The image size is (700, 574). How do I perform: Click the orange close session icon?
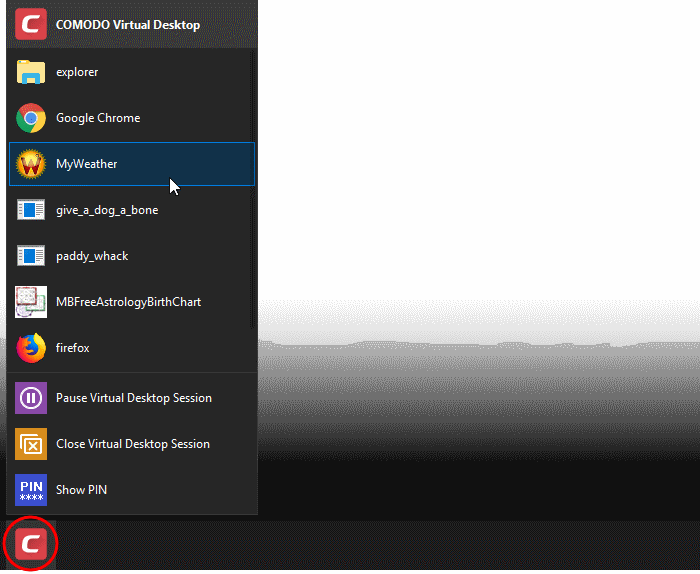pos(31,444)
